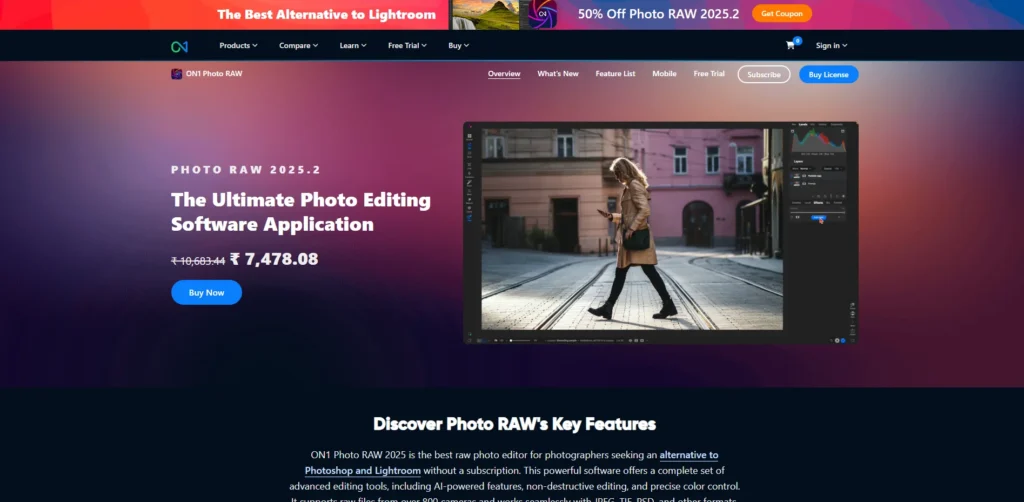Expand the Products dropdown menu
The width and height of the screenshot is (1024, 502).
click(x=238, y=46)
